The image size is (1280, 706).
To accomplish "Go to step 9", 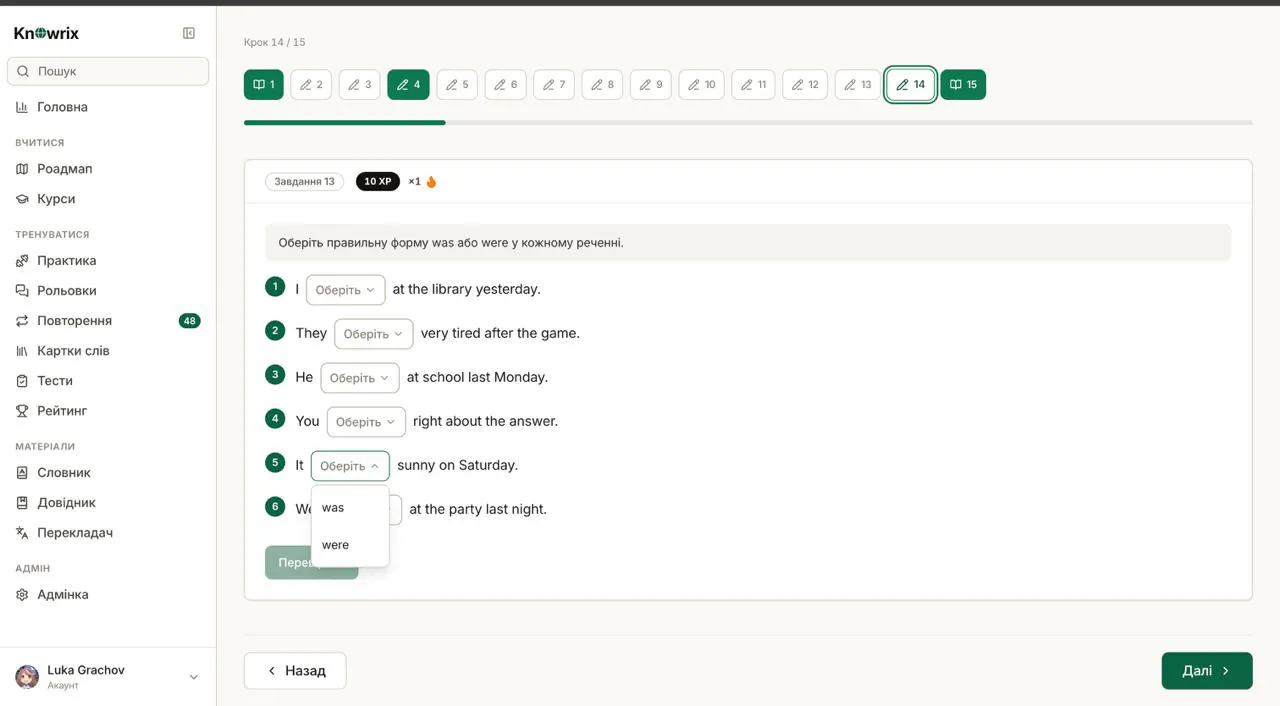I will 651,85.
